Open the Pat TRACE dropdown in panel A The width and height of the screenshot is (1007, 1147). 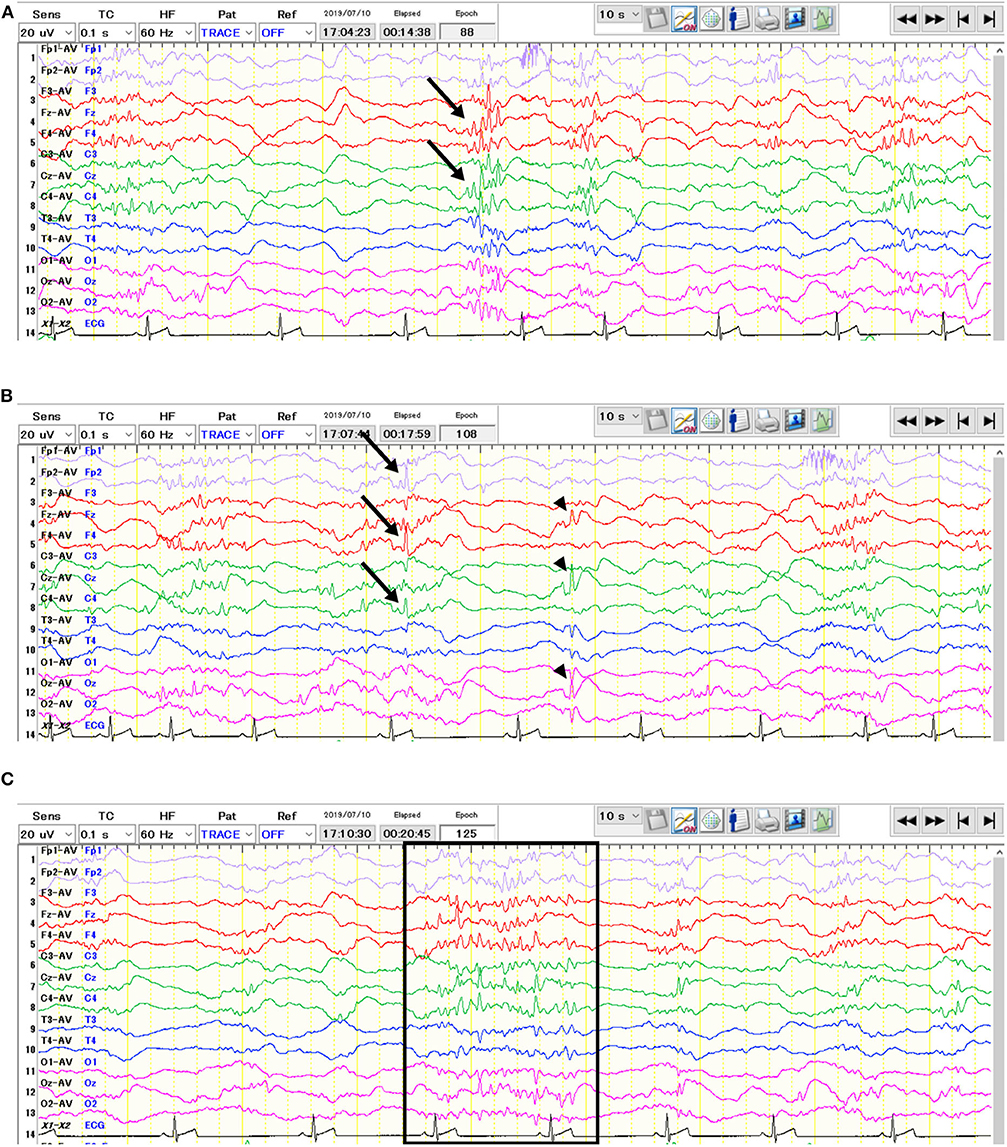tap(227, 33)
